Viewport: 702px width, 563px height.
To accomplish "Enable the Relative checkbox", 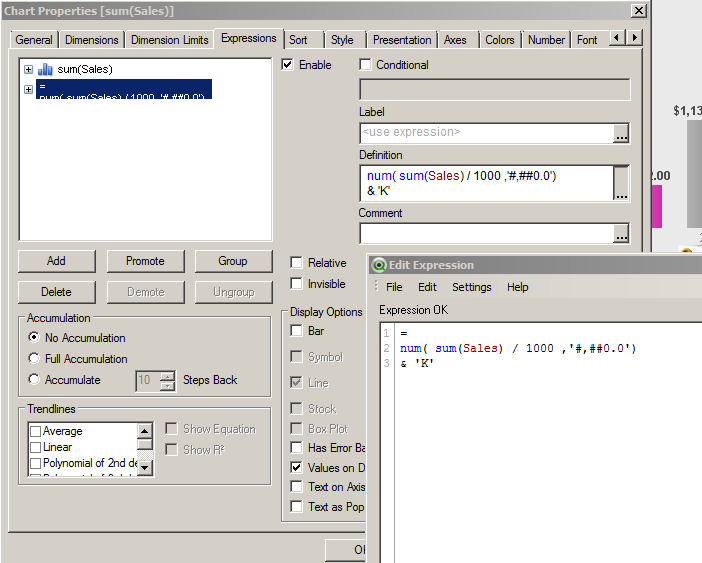I will coord(296,263).
